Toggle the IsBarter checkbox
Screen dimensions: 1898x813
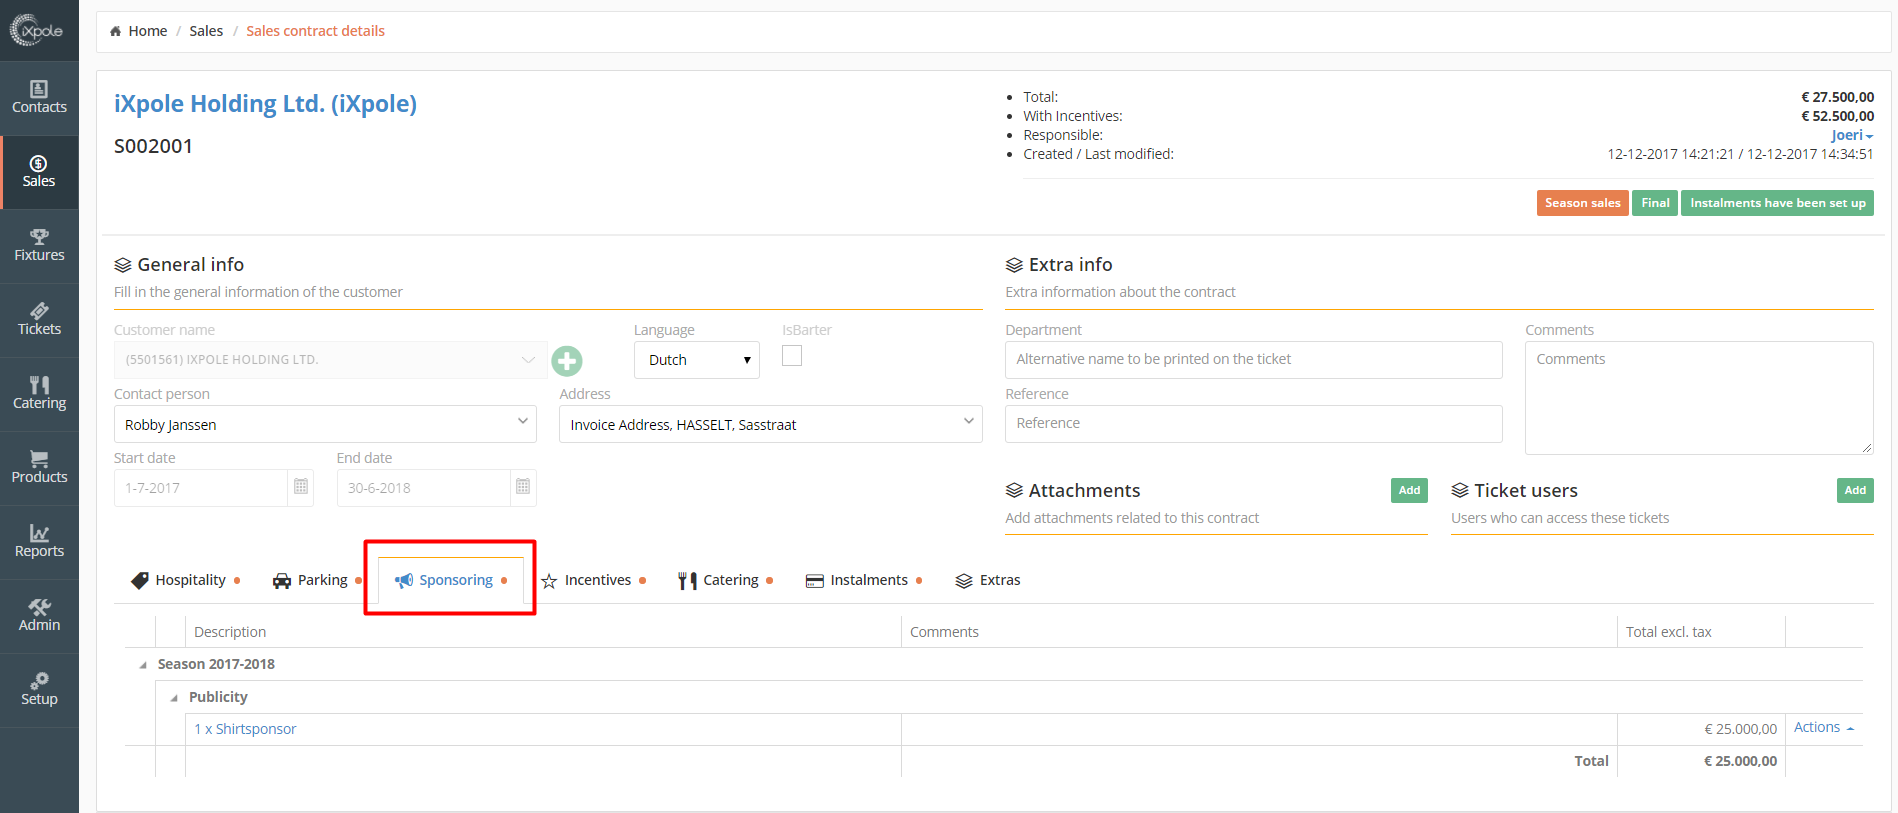pos(792,356)
